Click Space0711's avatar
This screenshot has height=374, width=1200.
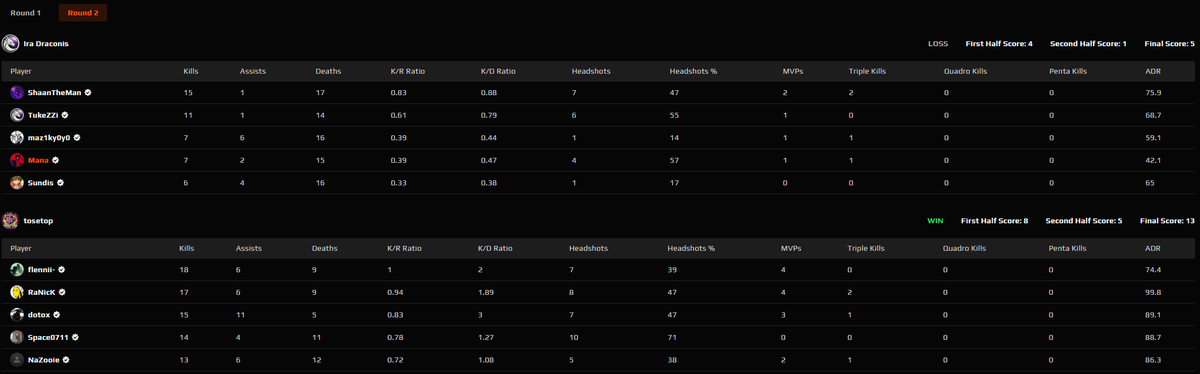pyautogui.click(x=17, y=337)
